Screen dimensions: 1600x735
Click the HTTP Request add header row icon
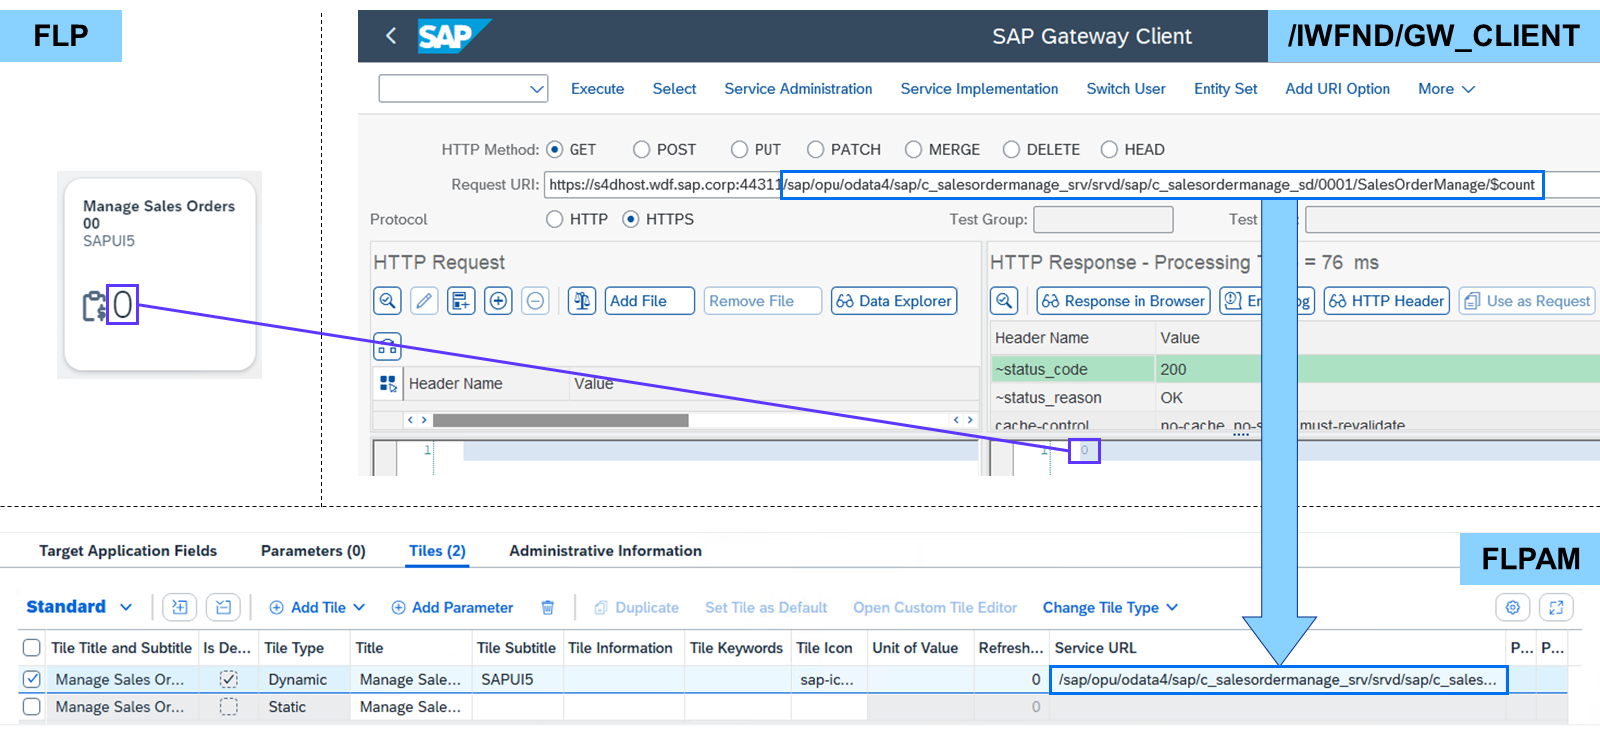(x=461, y=300)
